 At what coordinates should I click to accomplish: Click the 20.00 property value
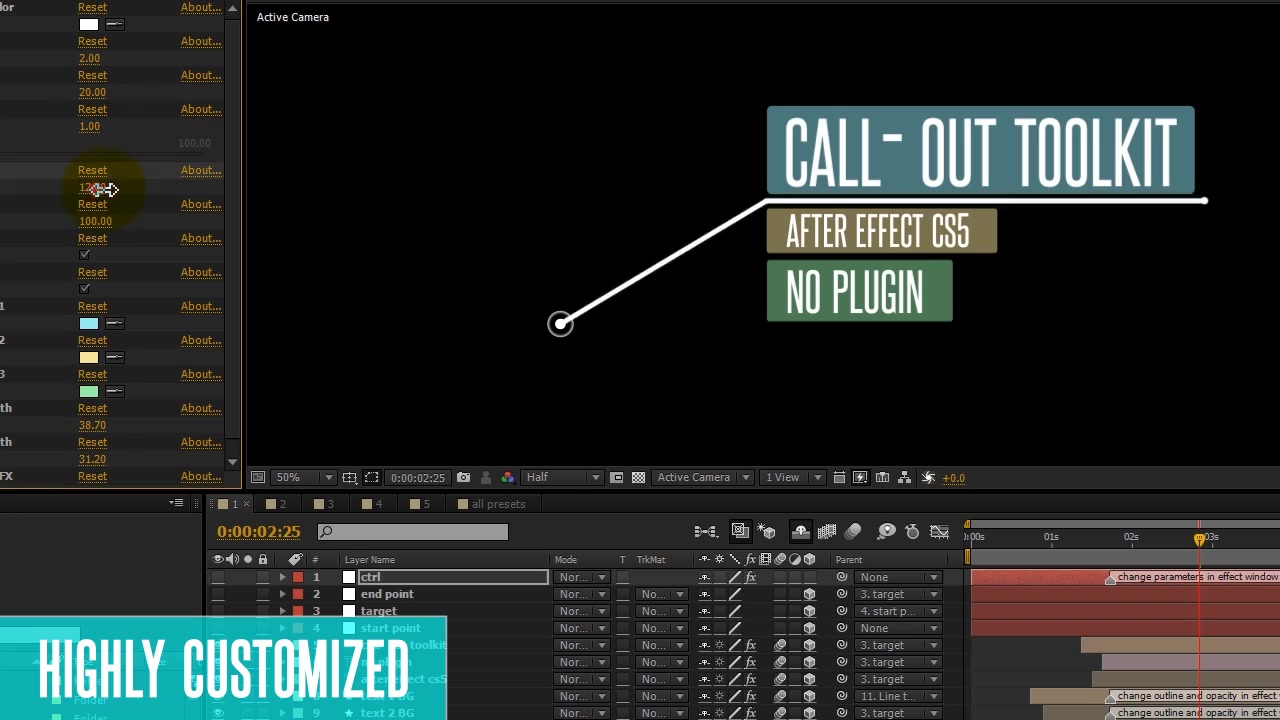coord(92,92)
